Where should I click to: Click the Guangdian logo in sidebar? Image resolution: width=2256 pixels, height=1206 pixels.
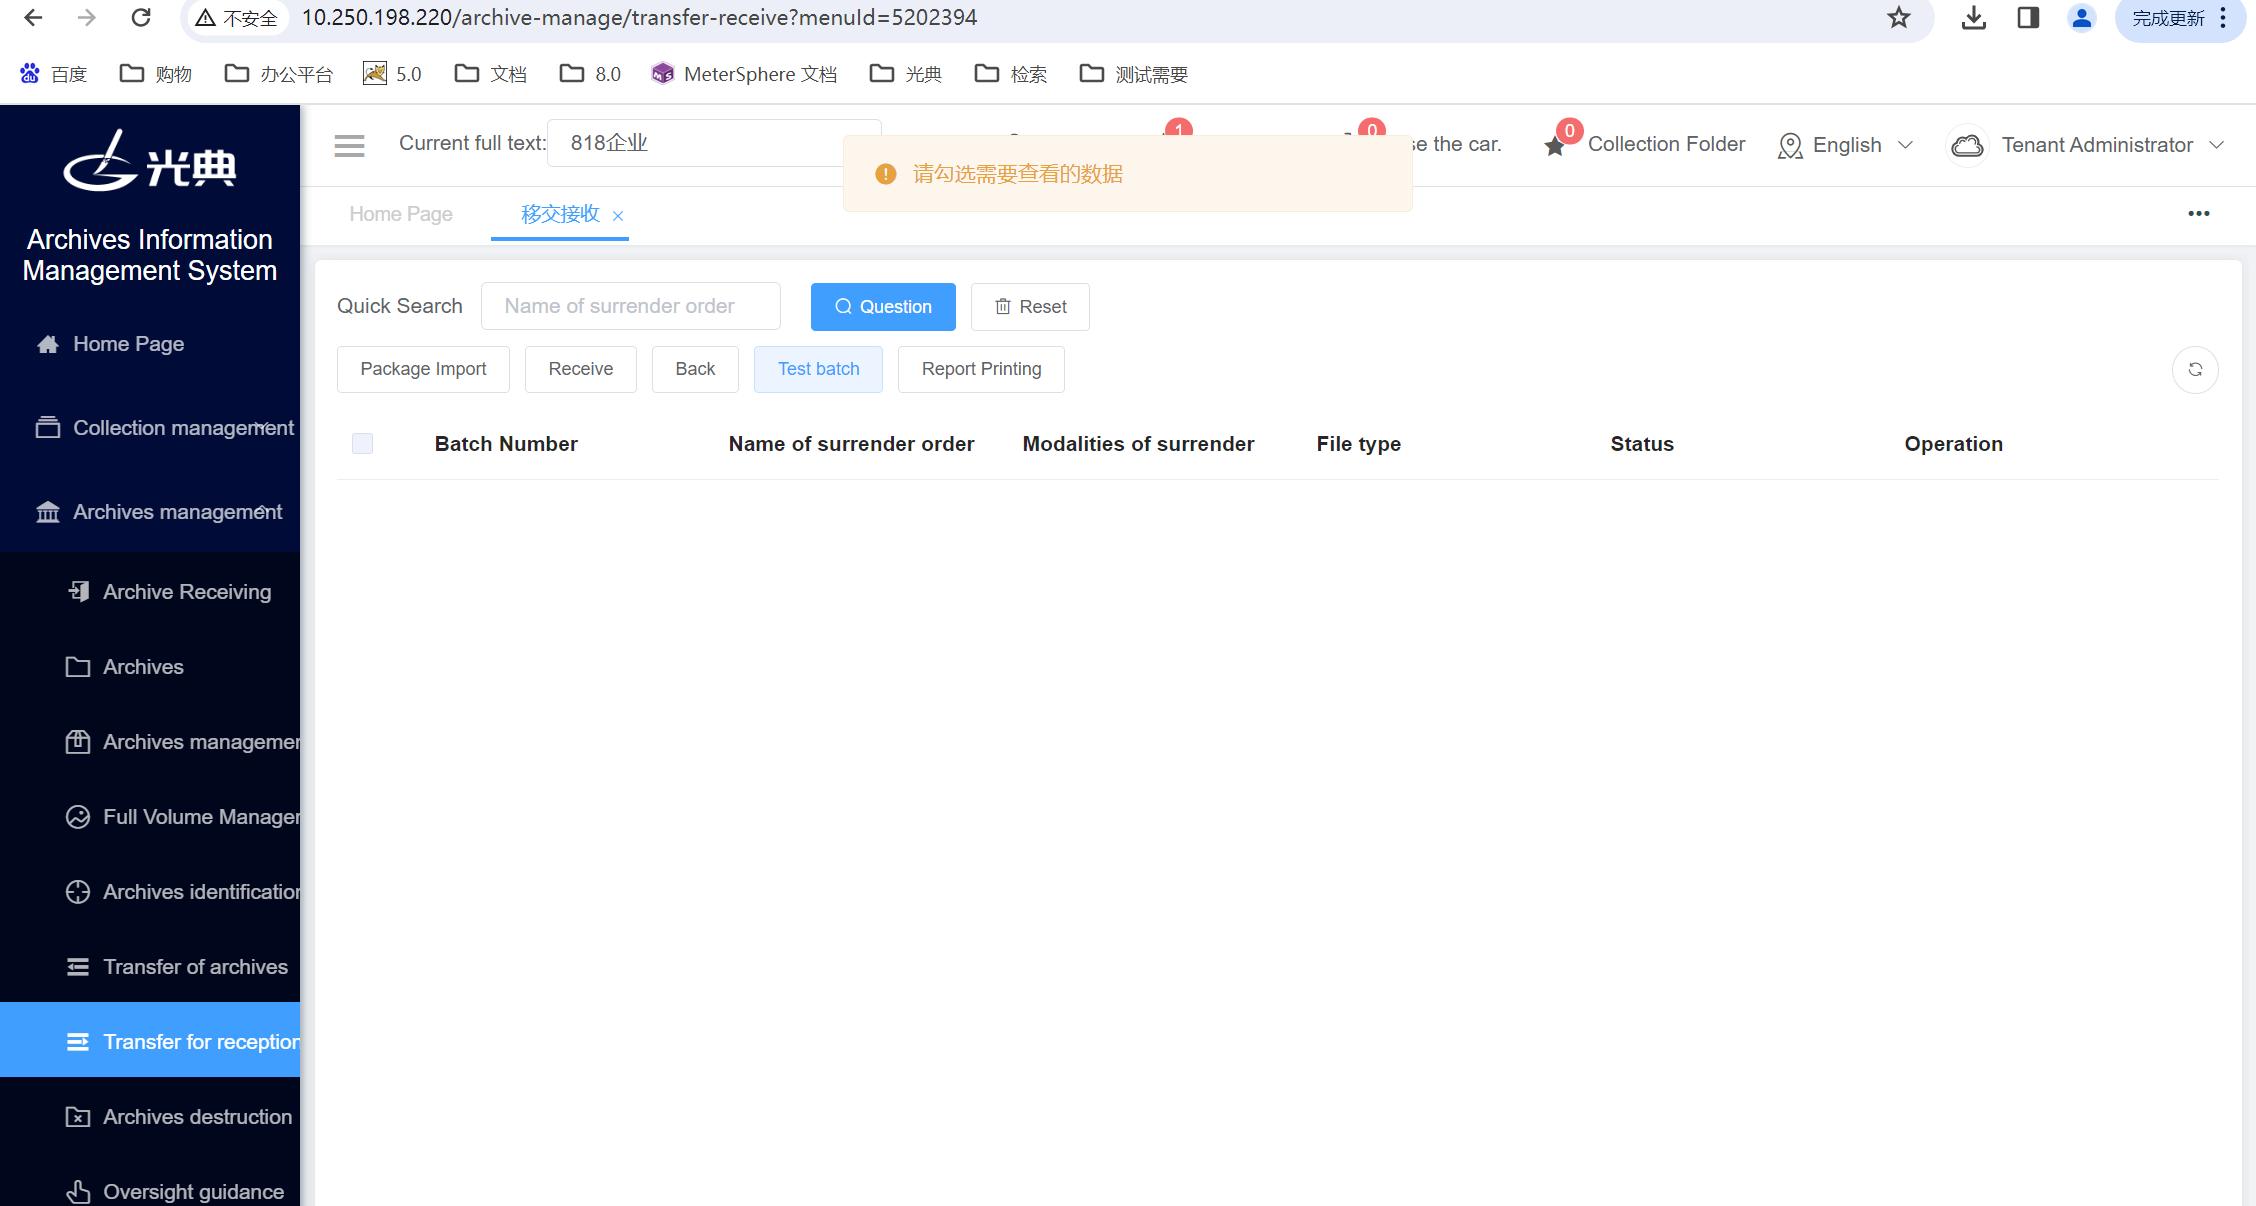(150, 162)
